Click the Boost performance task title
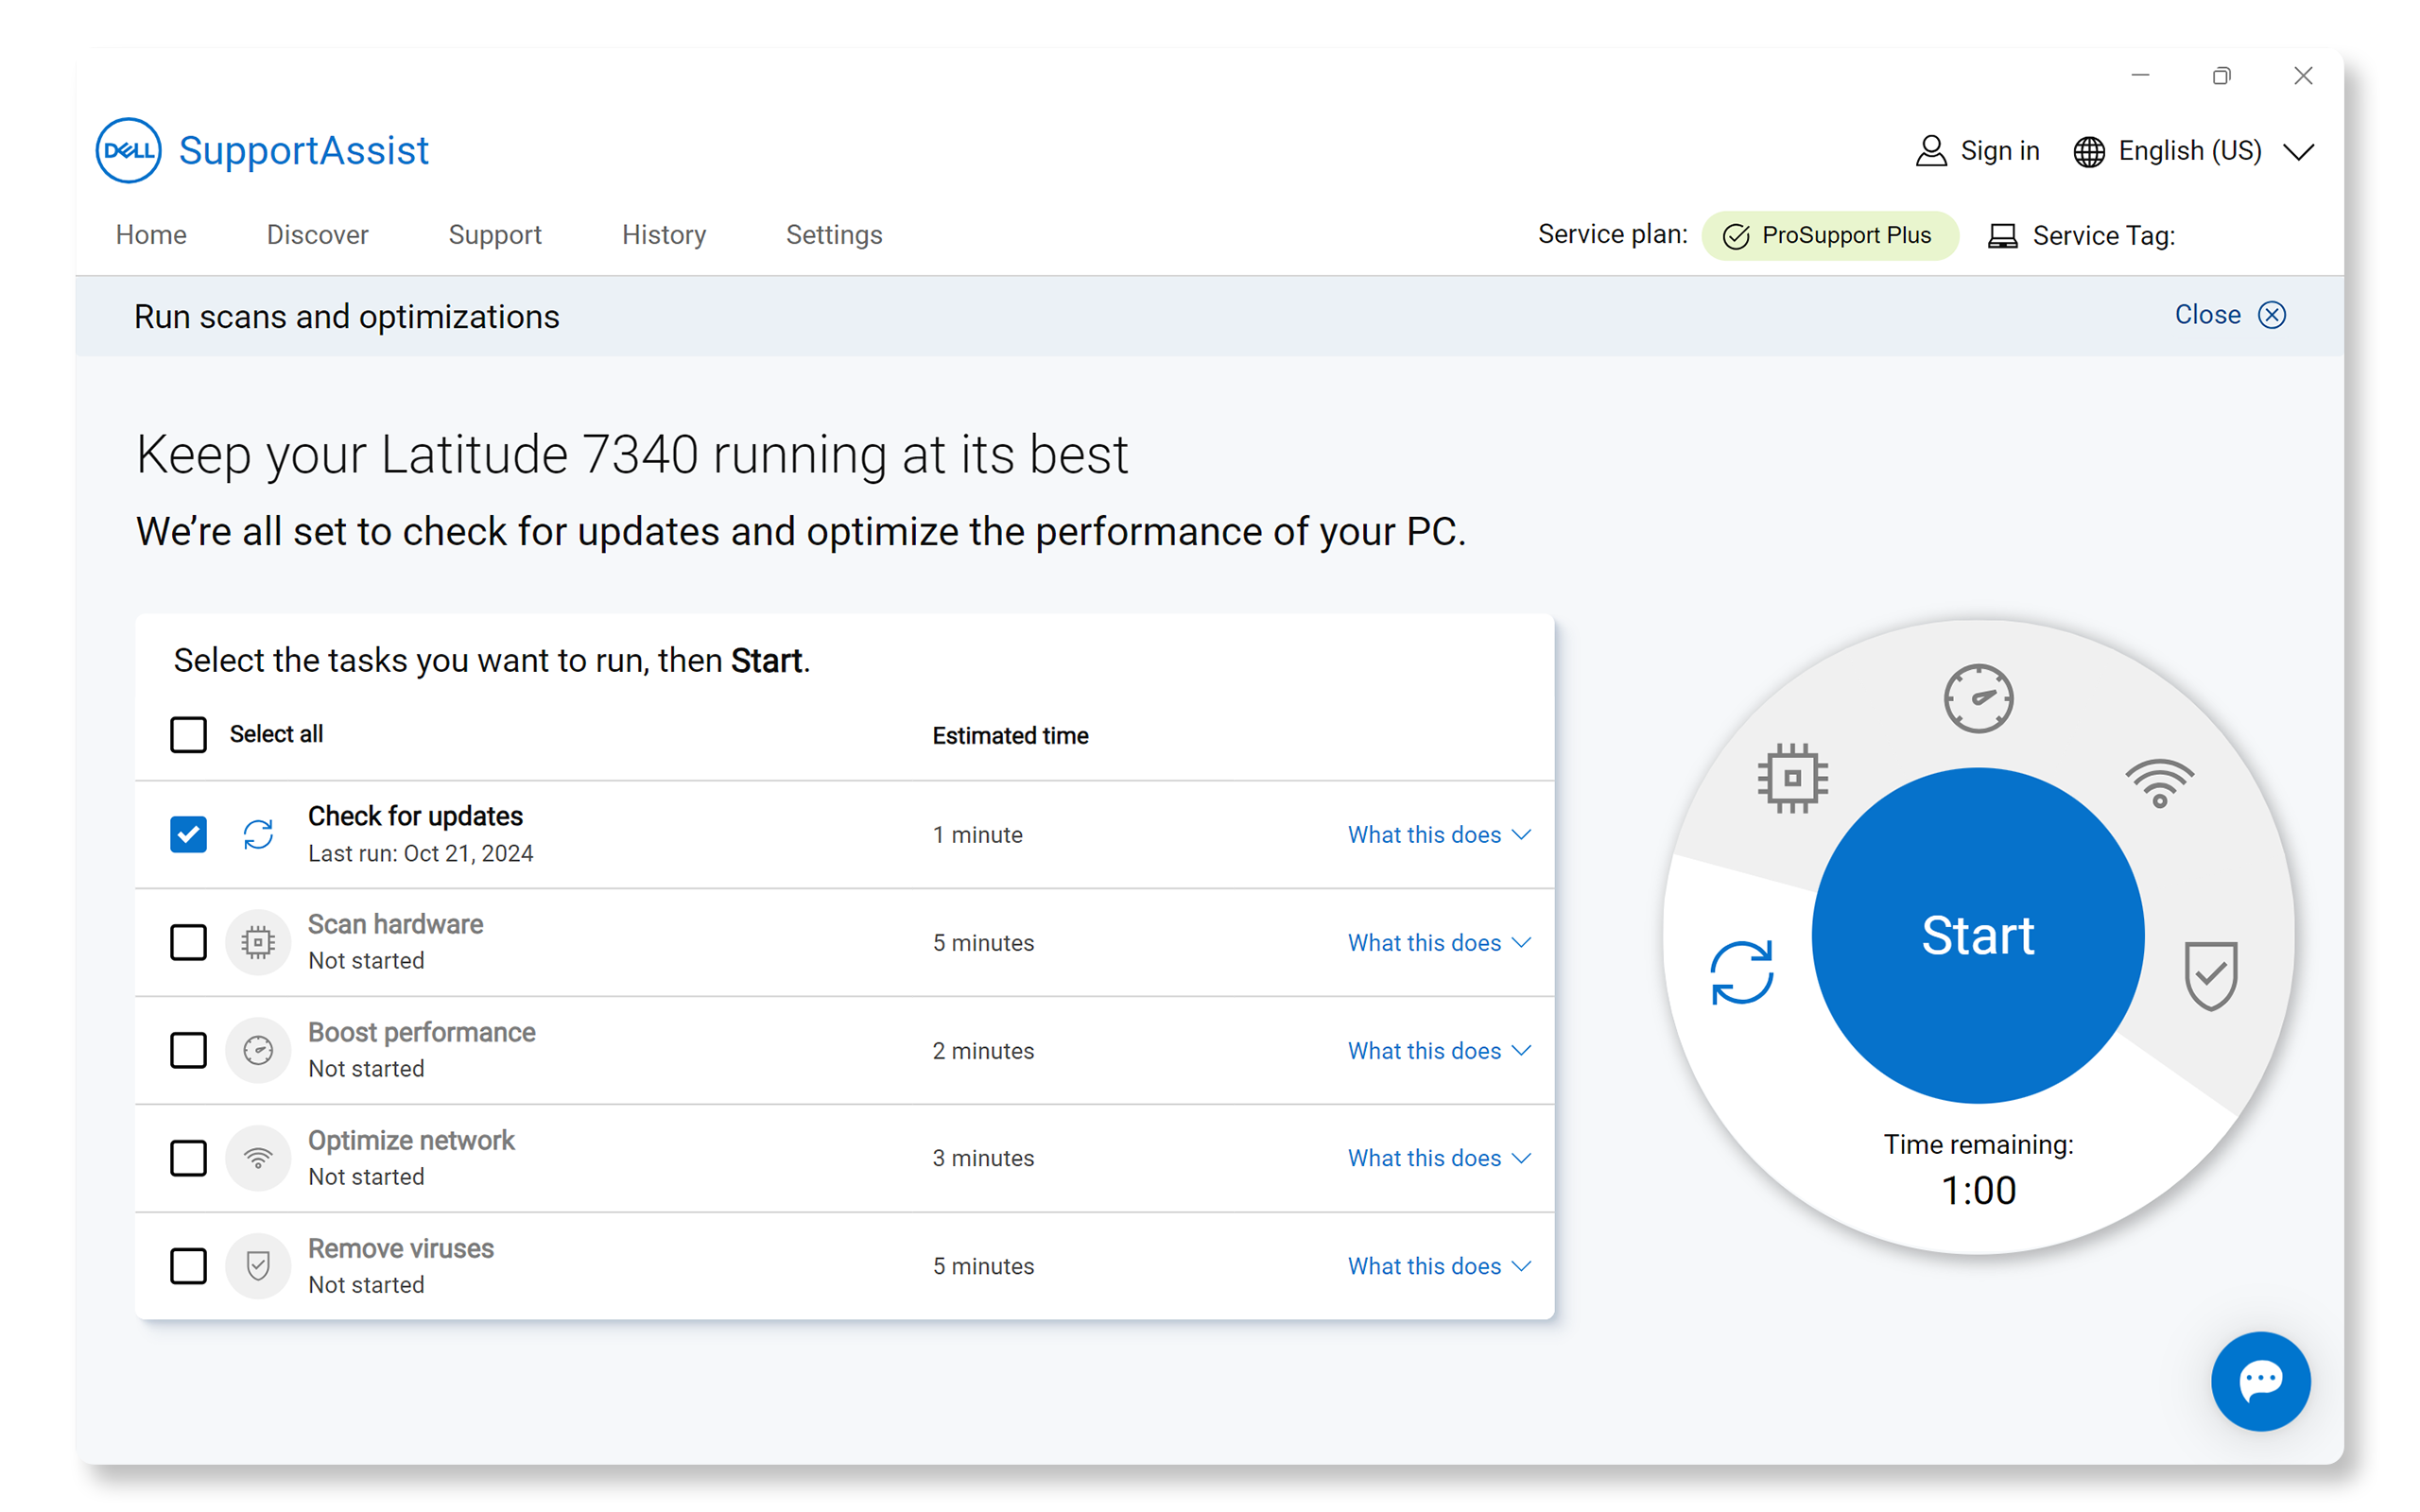Image resolution: width=2420 pixels, height=1512 pixels. coord(421,1032)
